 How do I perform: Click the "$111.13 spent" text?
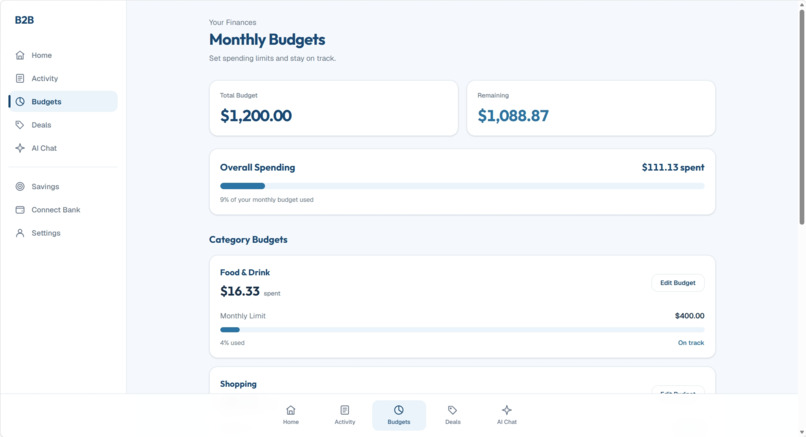pos(673,167)
